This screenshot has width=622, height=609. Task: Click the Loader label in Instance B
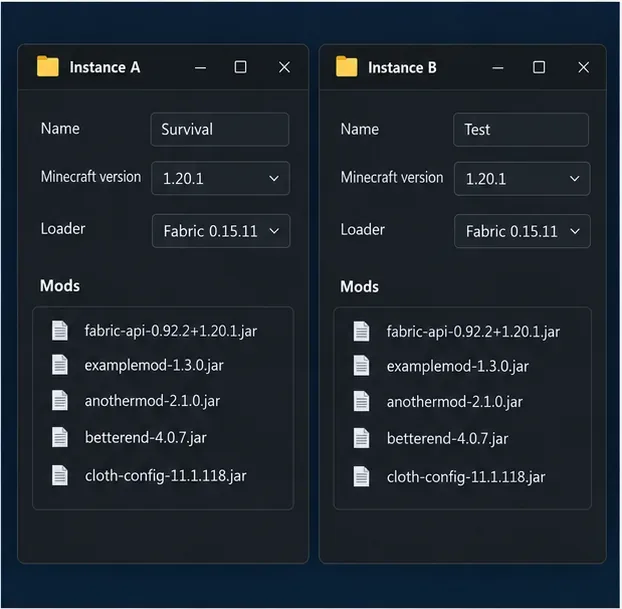click(363, 229)
